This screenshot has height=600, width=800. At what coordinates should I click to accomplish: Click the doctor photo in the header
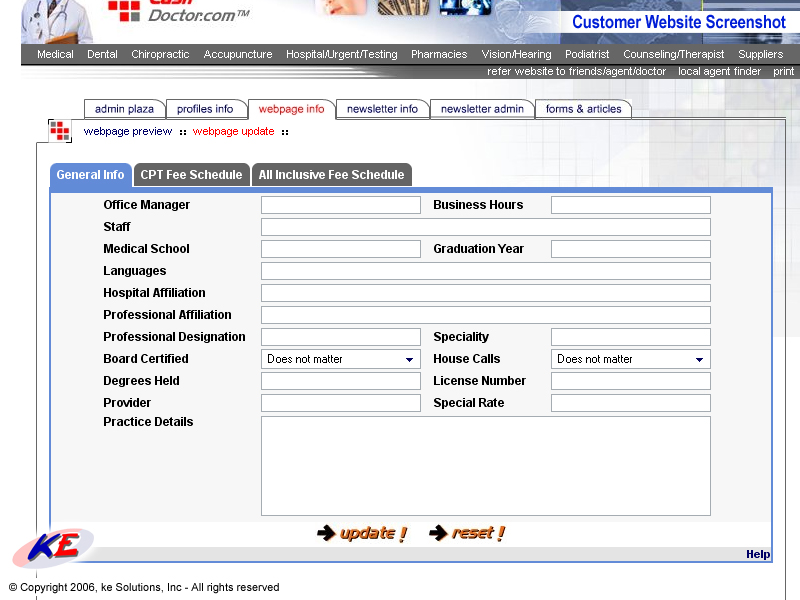pyautogui.click(x=57, y=21)
